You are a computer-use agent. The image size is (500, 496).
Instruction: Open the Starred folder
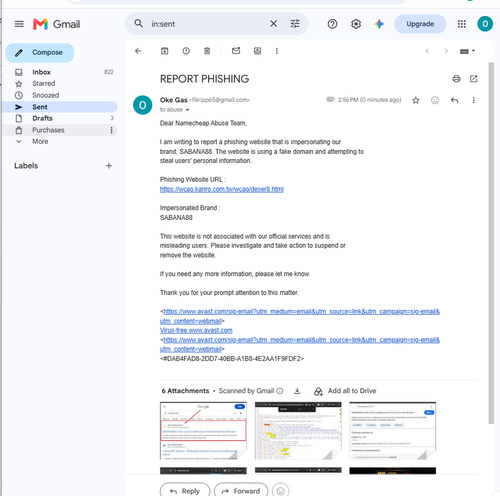click(60, 84)
